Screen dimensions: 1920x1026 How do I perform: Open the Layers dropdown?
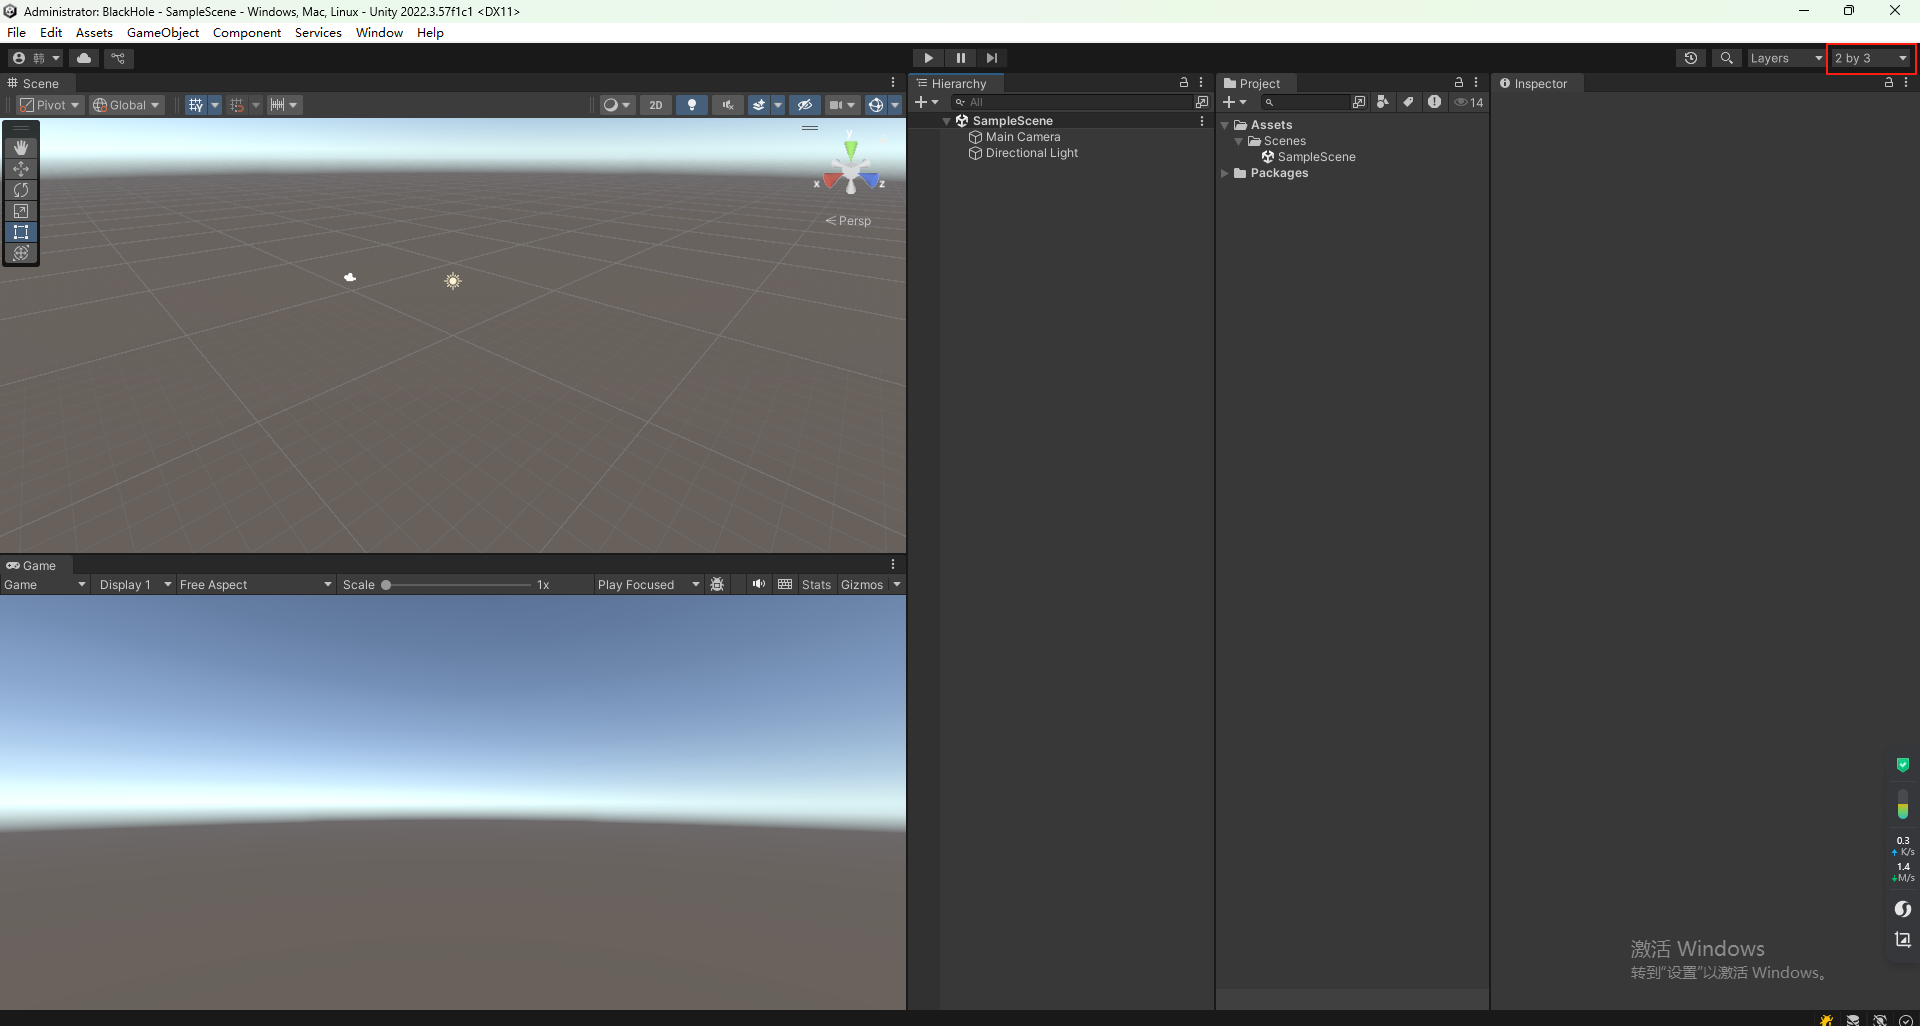(x=1785, y=58)
